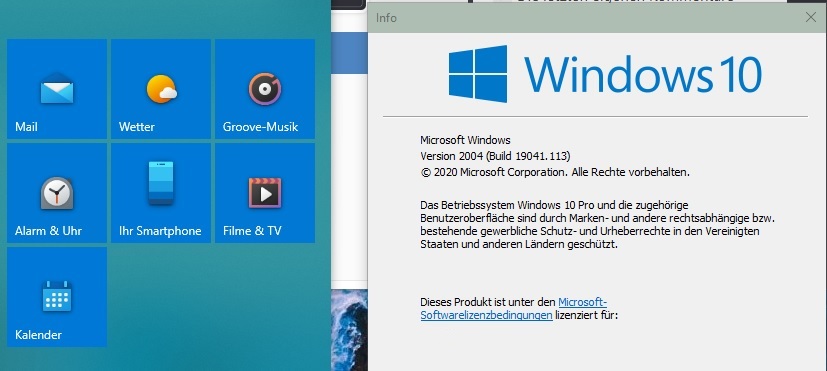Launch the Filme & TV tile
827x371 pixels.
pyautogui.click(x=265, y=193)
